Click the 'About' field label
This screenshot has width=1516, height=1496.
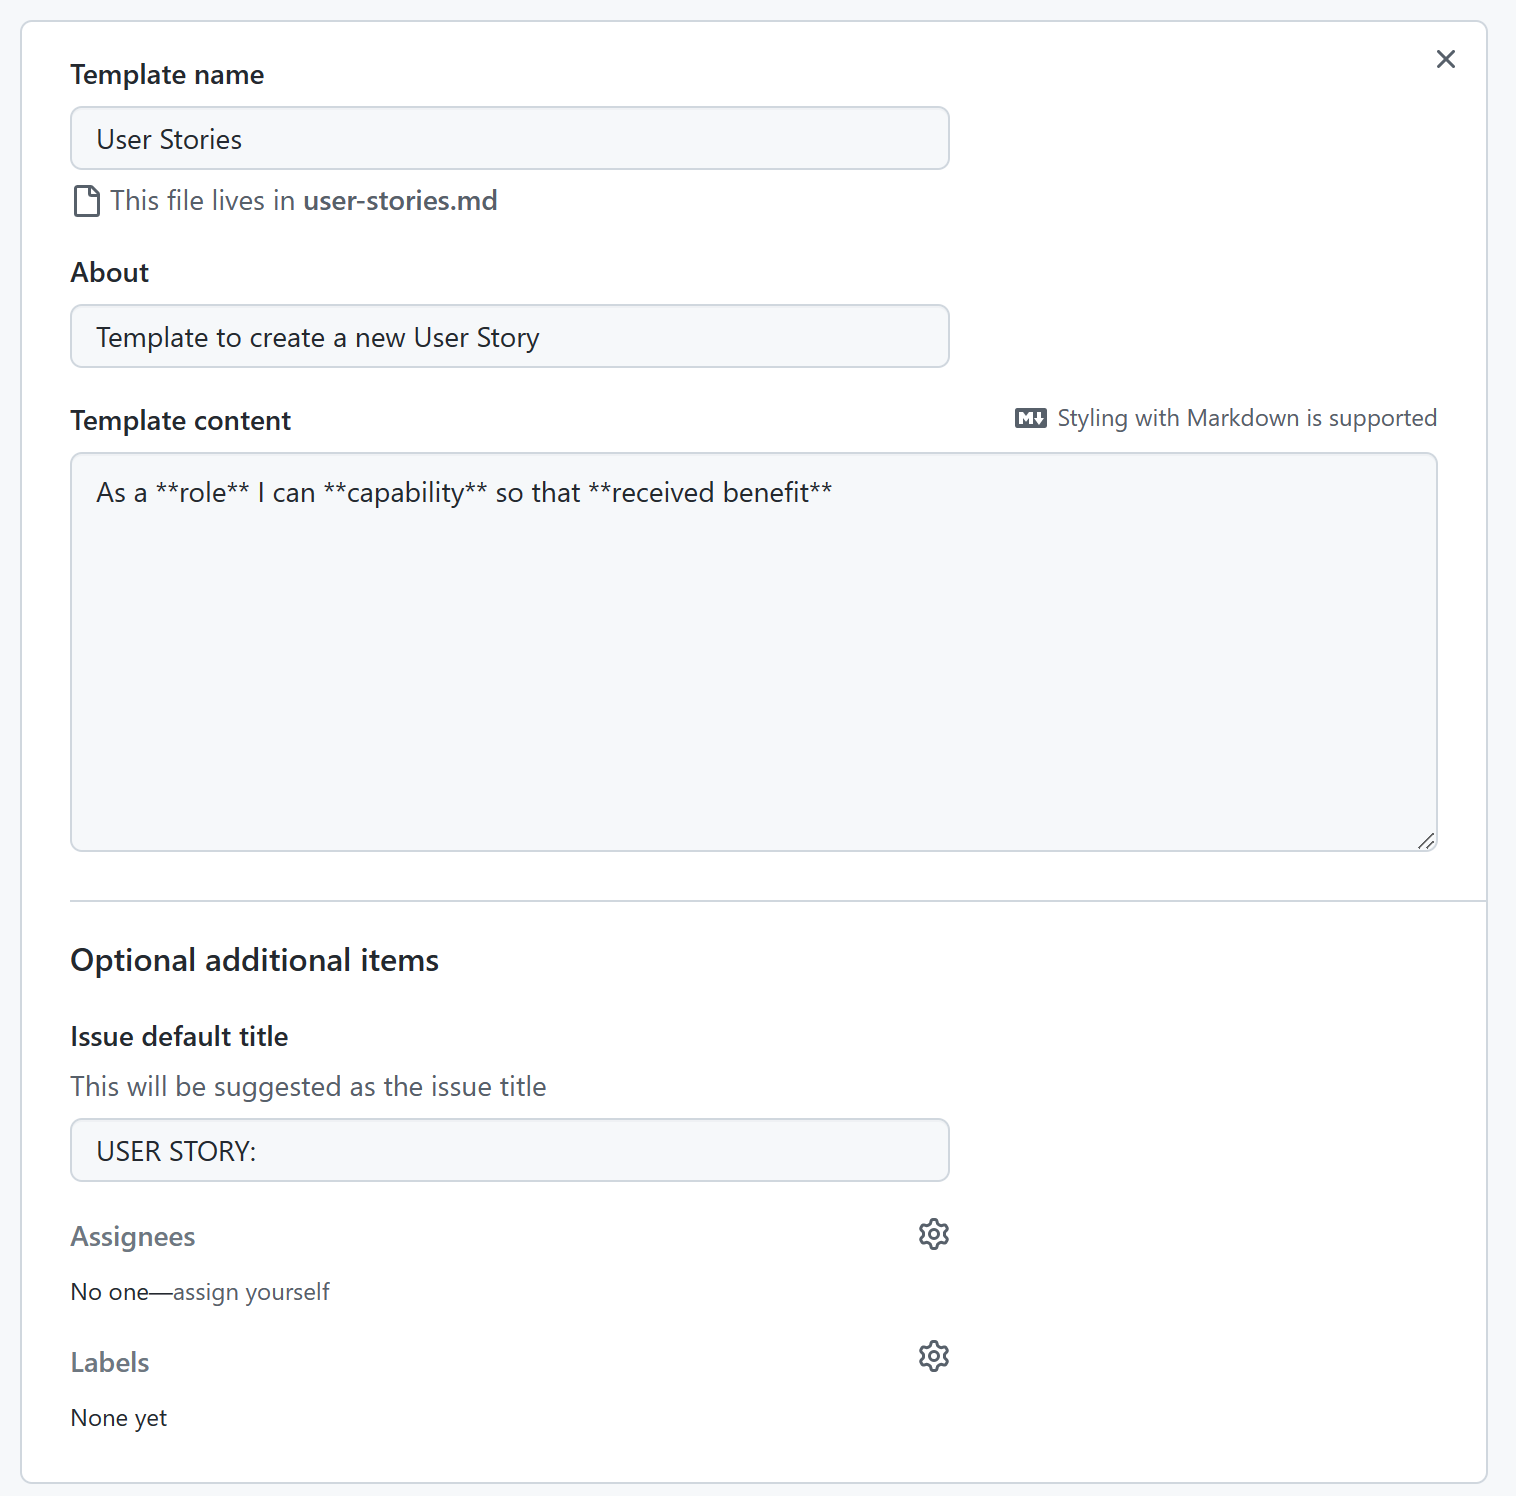pos(110,273)
